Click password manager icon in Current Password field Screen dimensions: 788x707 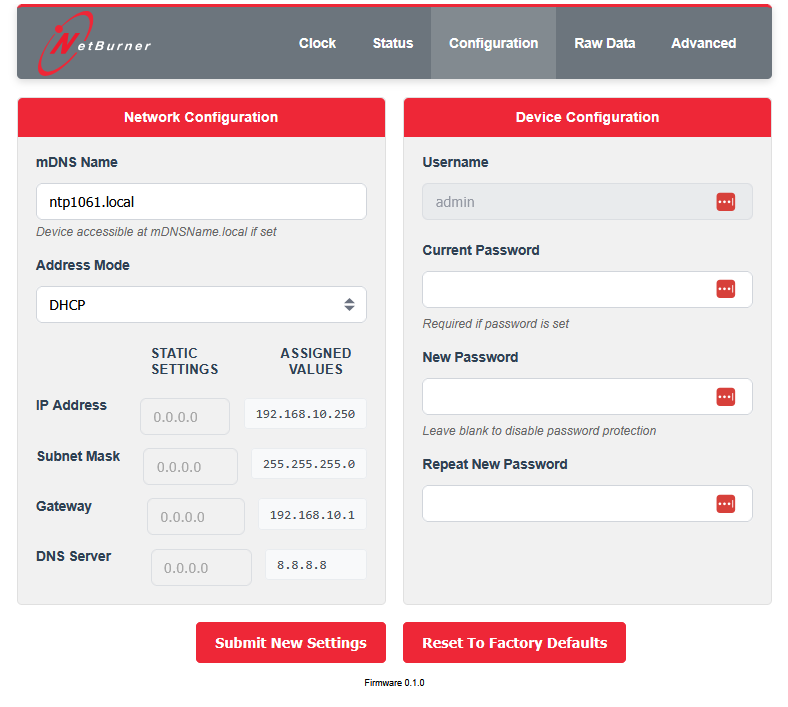click(725, 289)
